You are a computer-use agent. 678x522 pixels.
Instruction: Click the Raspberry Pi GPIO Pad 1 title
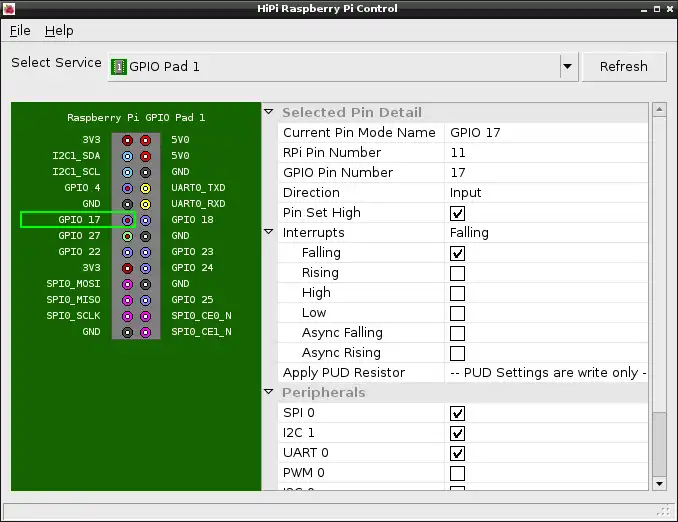(x=136, y=118)
